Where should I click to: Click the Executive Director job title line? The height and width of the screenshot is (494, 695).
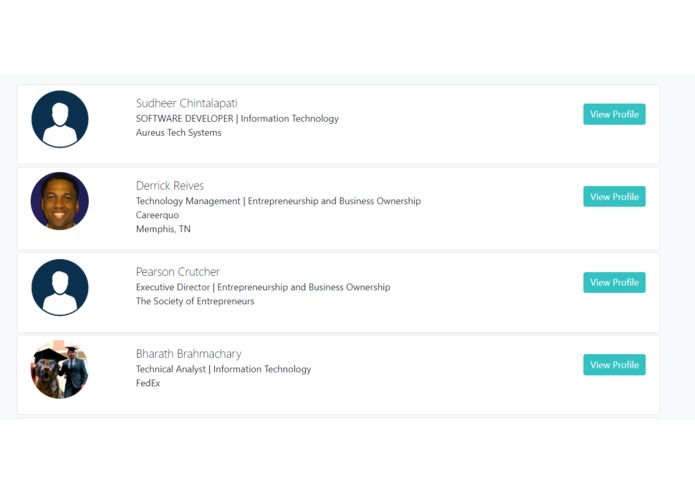point(263,287)
